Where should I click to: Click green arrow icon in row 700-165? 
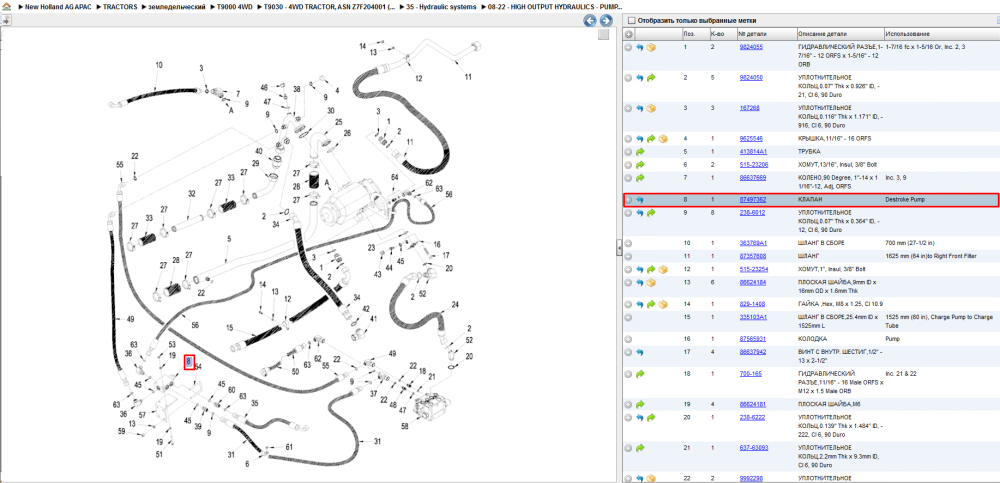point(640,374)
